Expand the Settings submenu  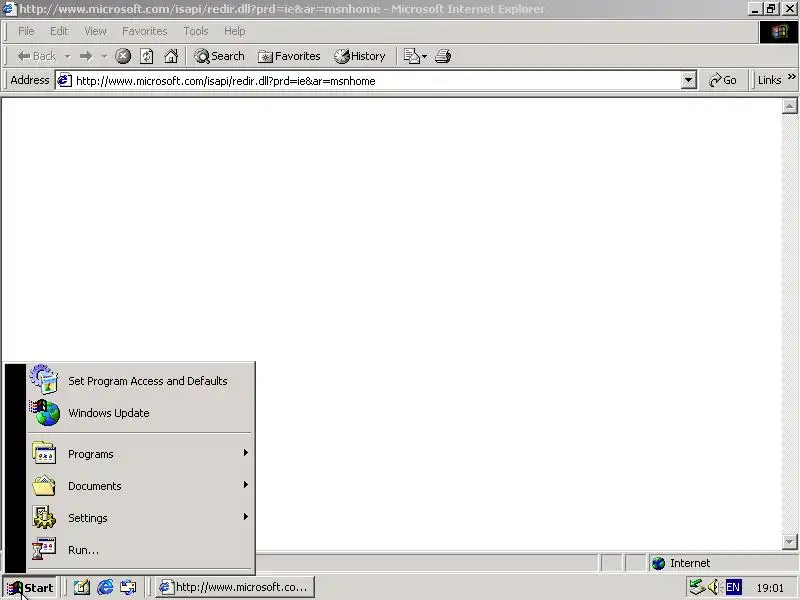141,518
